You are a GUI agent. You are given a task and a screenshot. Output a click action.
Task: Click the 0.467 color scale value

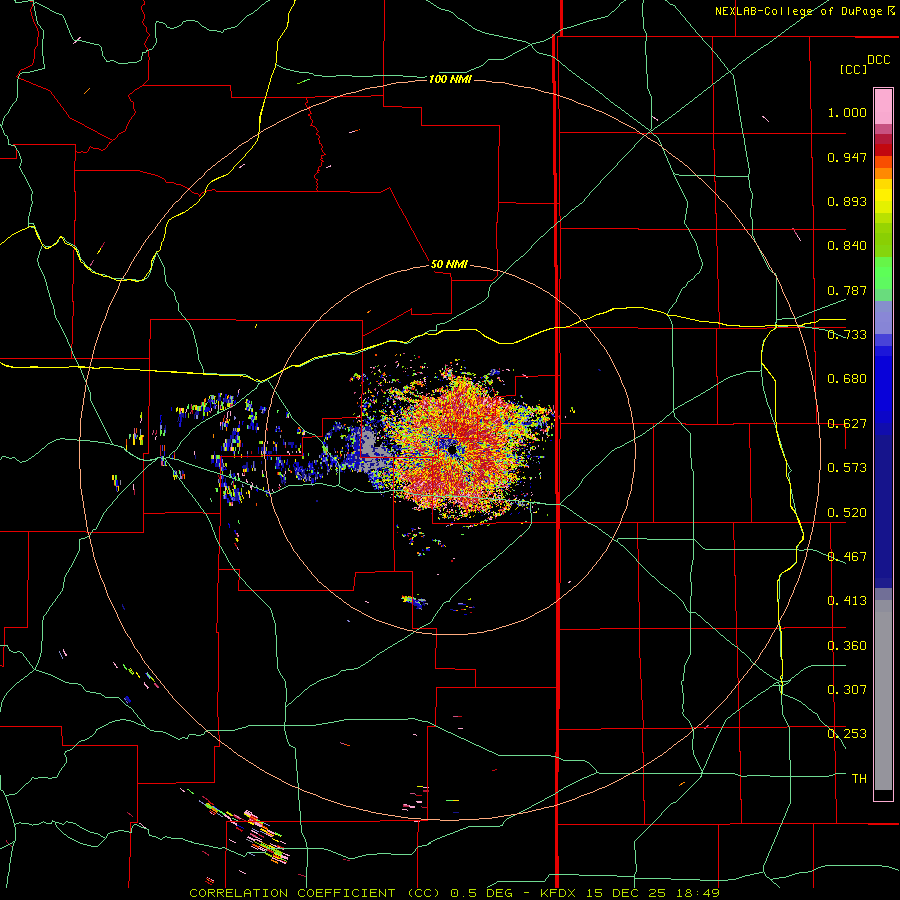(x=847, y=557)
